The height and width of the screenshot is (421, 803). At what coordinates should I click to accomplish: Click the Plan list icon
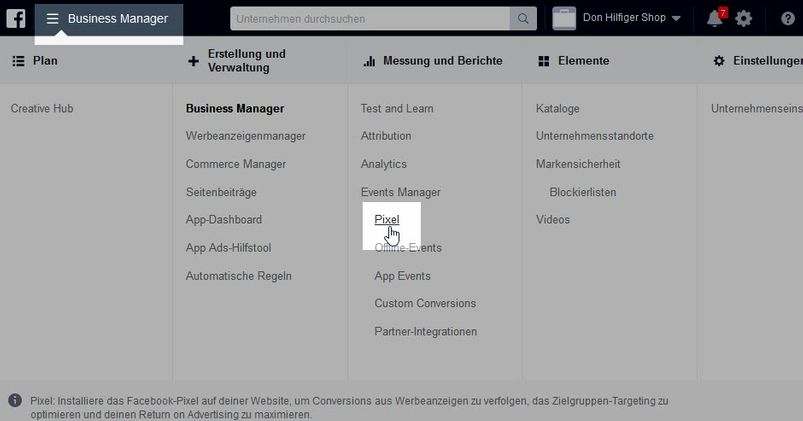click(18, 61)
